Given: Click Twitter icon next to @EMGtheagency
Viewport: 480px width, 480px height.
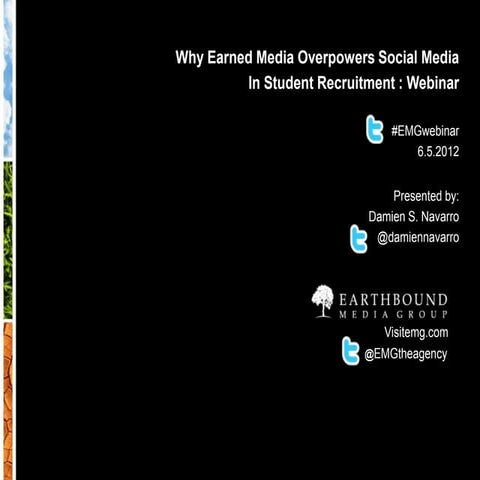Looking at the screenshot, I should [351, 351].
